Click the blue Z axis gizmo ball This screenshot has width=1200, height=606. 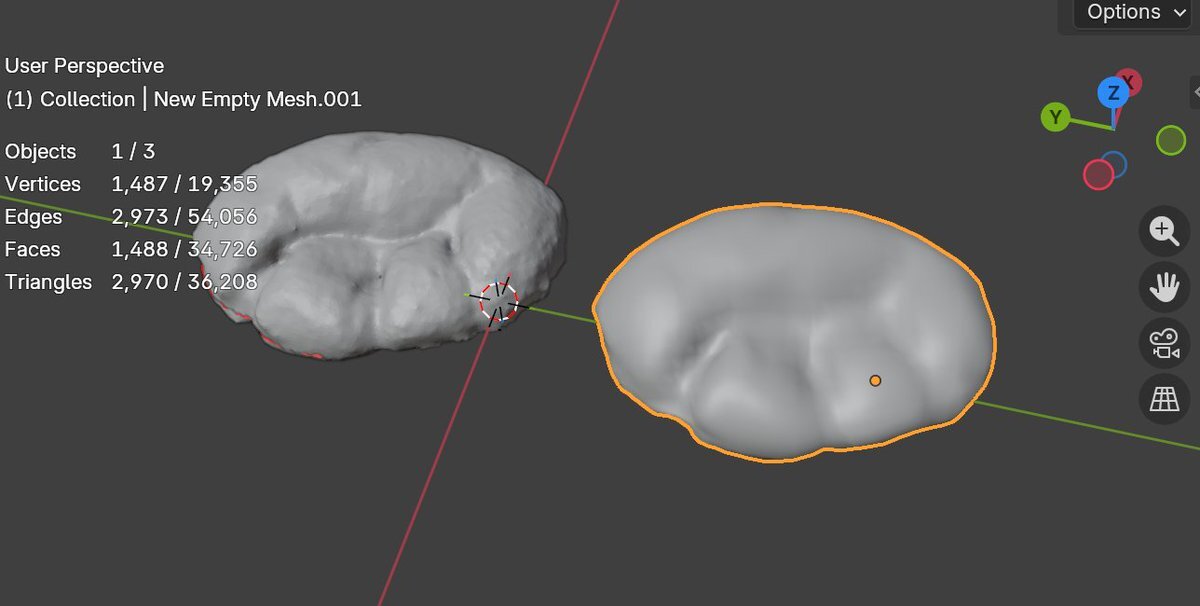tap(1112, 93)
